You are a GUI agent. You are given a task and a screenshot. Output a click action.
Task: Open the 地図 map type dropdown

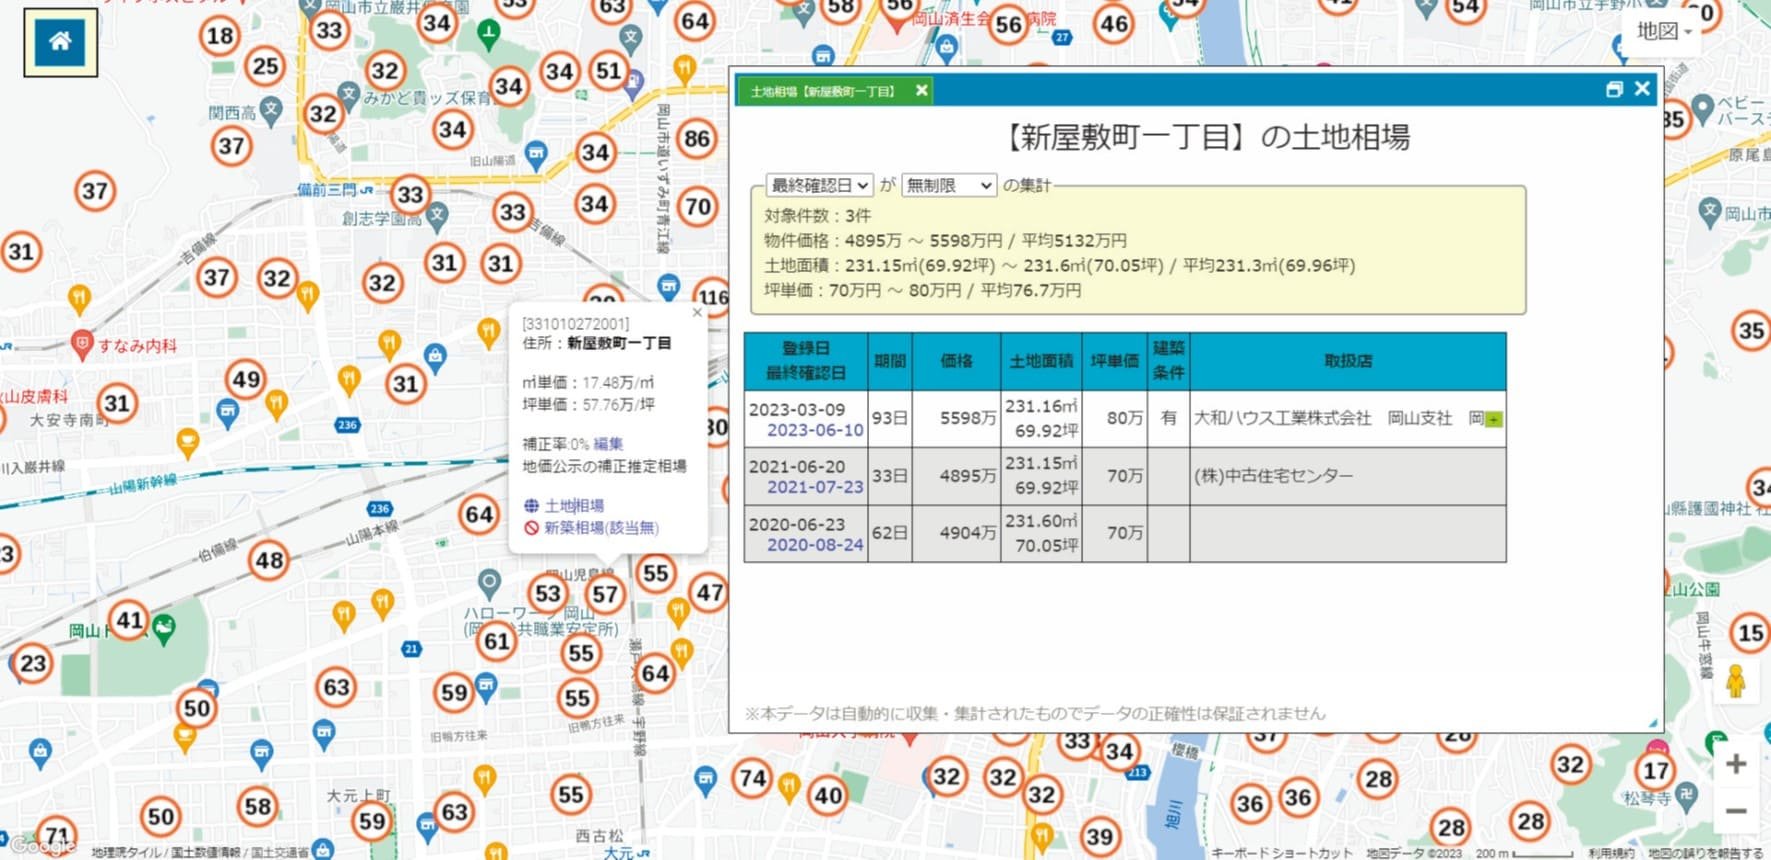pos(1663,32)
